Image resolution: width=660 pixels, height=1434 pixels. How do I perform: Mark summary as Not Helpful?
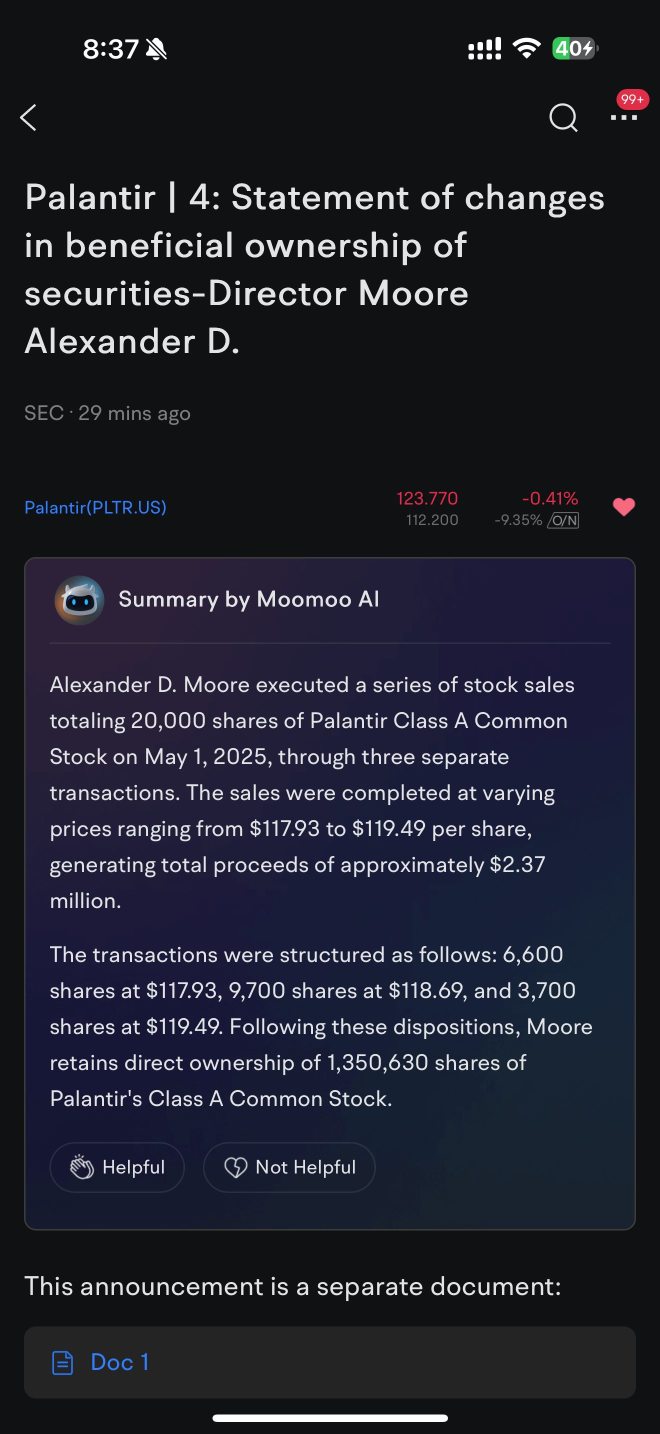(289, 1167)
